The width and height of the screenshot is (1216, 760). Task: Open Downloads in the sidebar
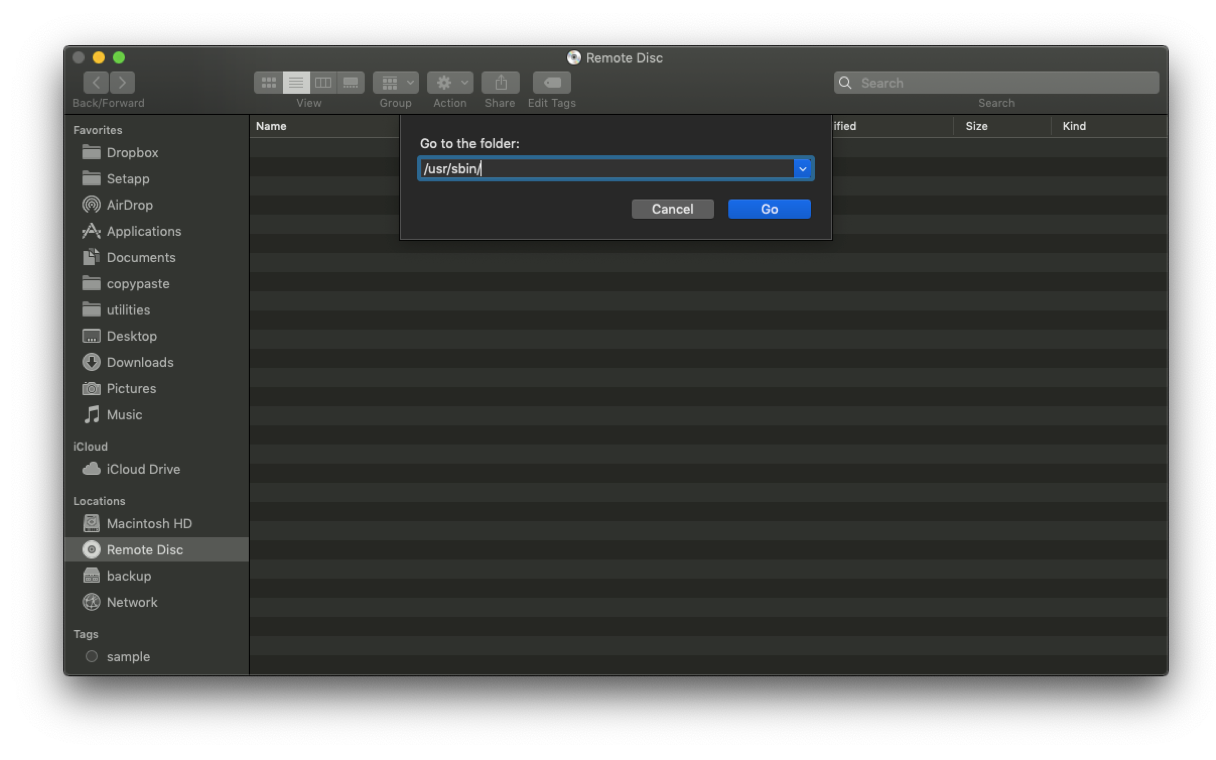(x=156, y=362)
